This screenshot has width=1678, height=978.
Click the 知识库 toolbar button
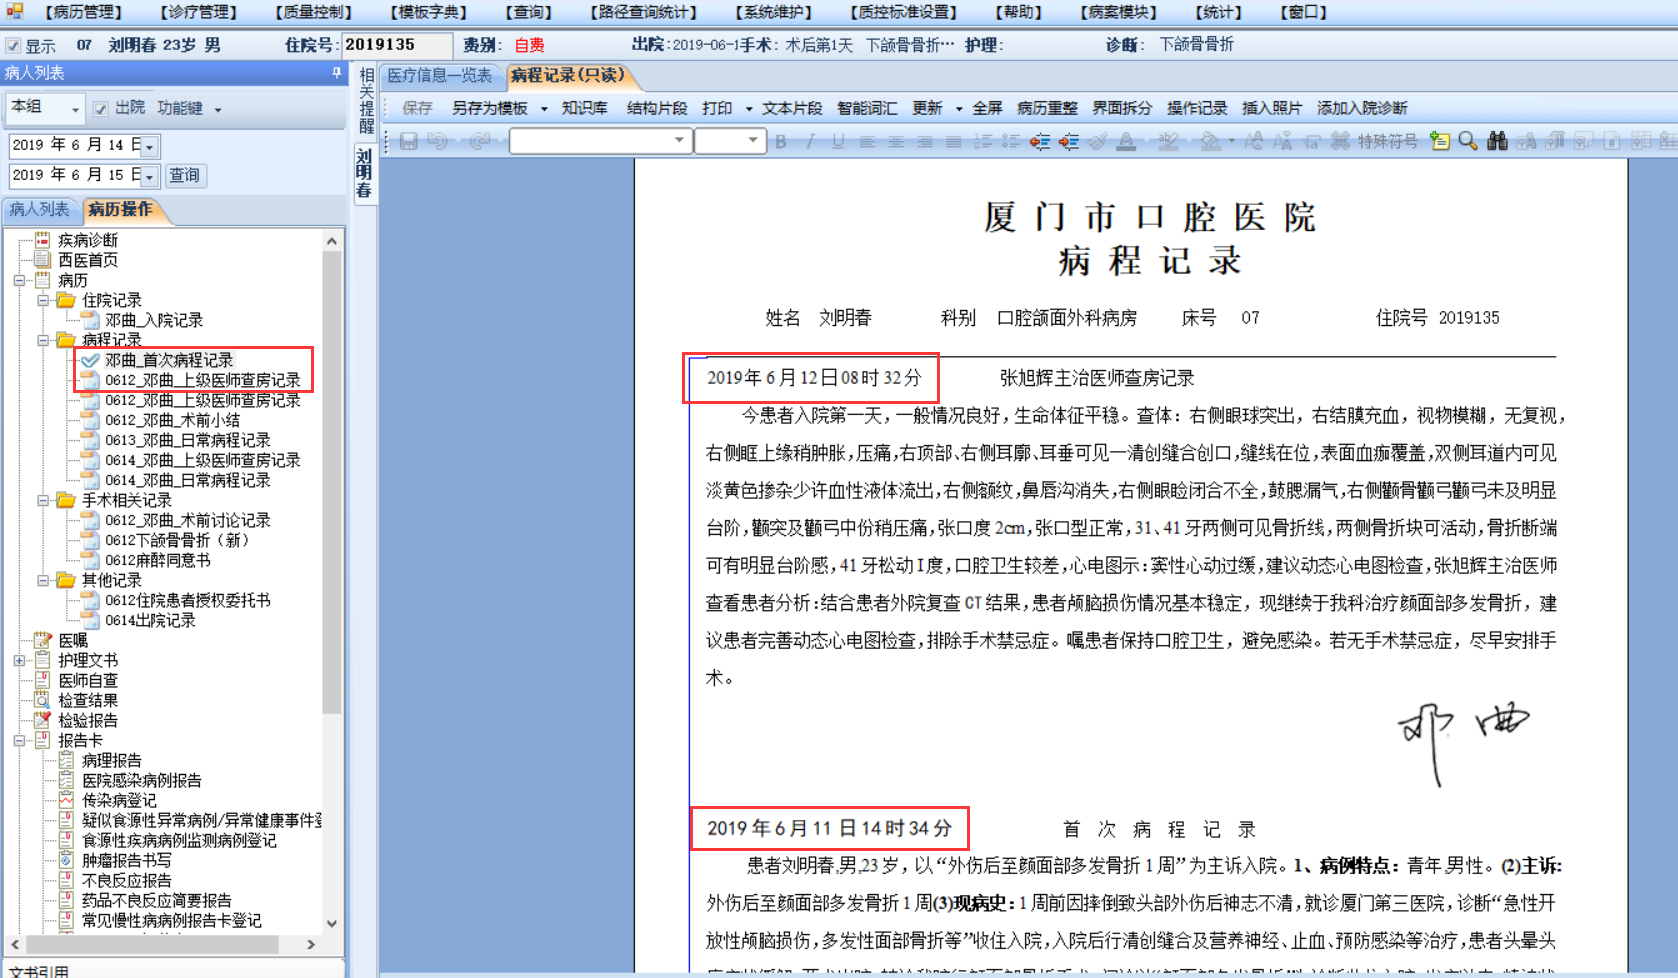(x=585, y=108)
